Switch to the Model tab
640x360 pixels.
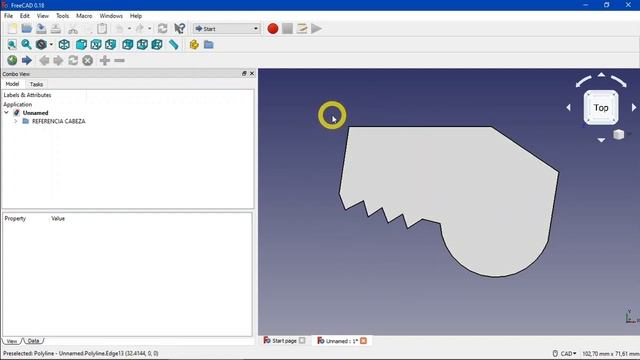(x=12, y=84)
